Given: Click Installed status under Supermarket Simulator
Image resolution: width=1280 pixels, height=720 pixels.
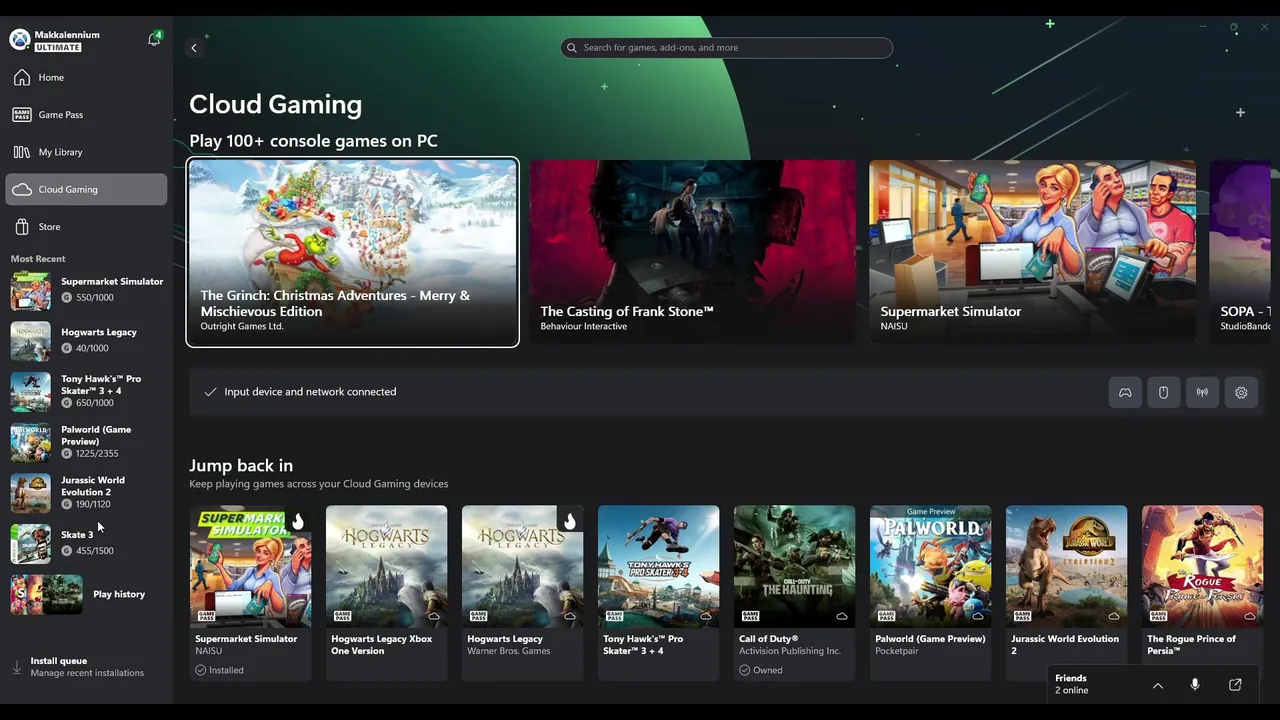Looking at the screenshot, I should point(220,670).
